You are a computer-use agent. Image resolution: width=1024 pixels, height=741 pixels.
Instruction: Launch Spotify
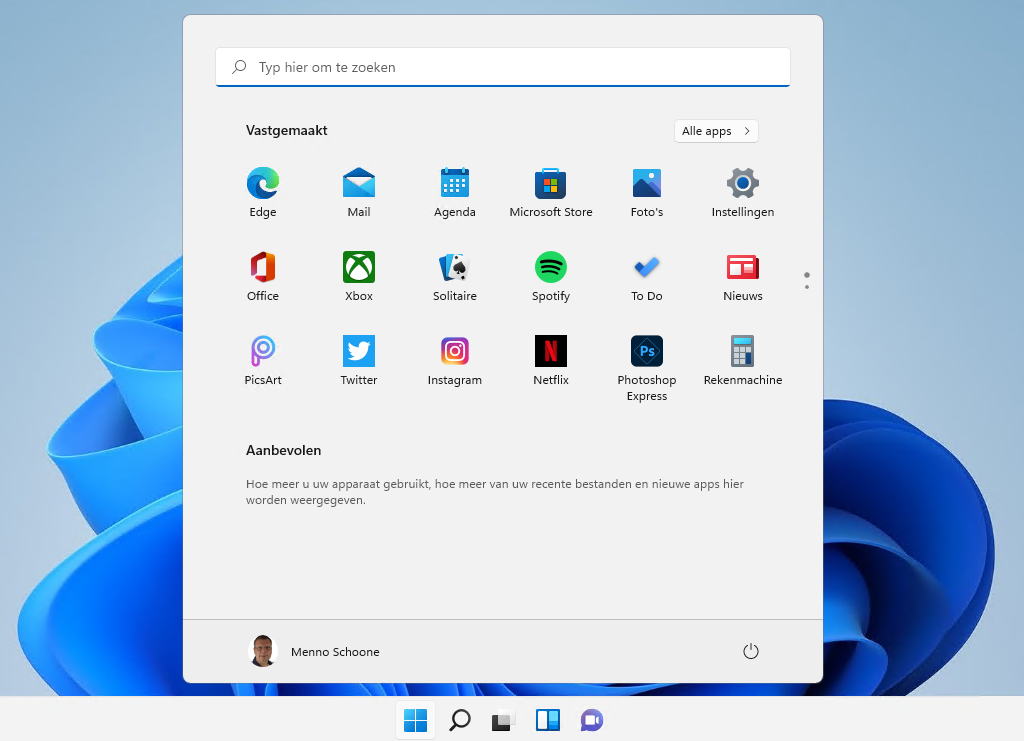[551, 277]
